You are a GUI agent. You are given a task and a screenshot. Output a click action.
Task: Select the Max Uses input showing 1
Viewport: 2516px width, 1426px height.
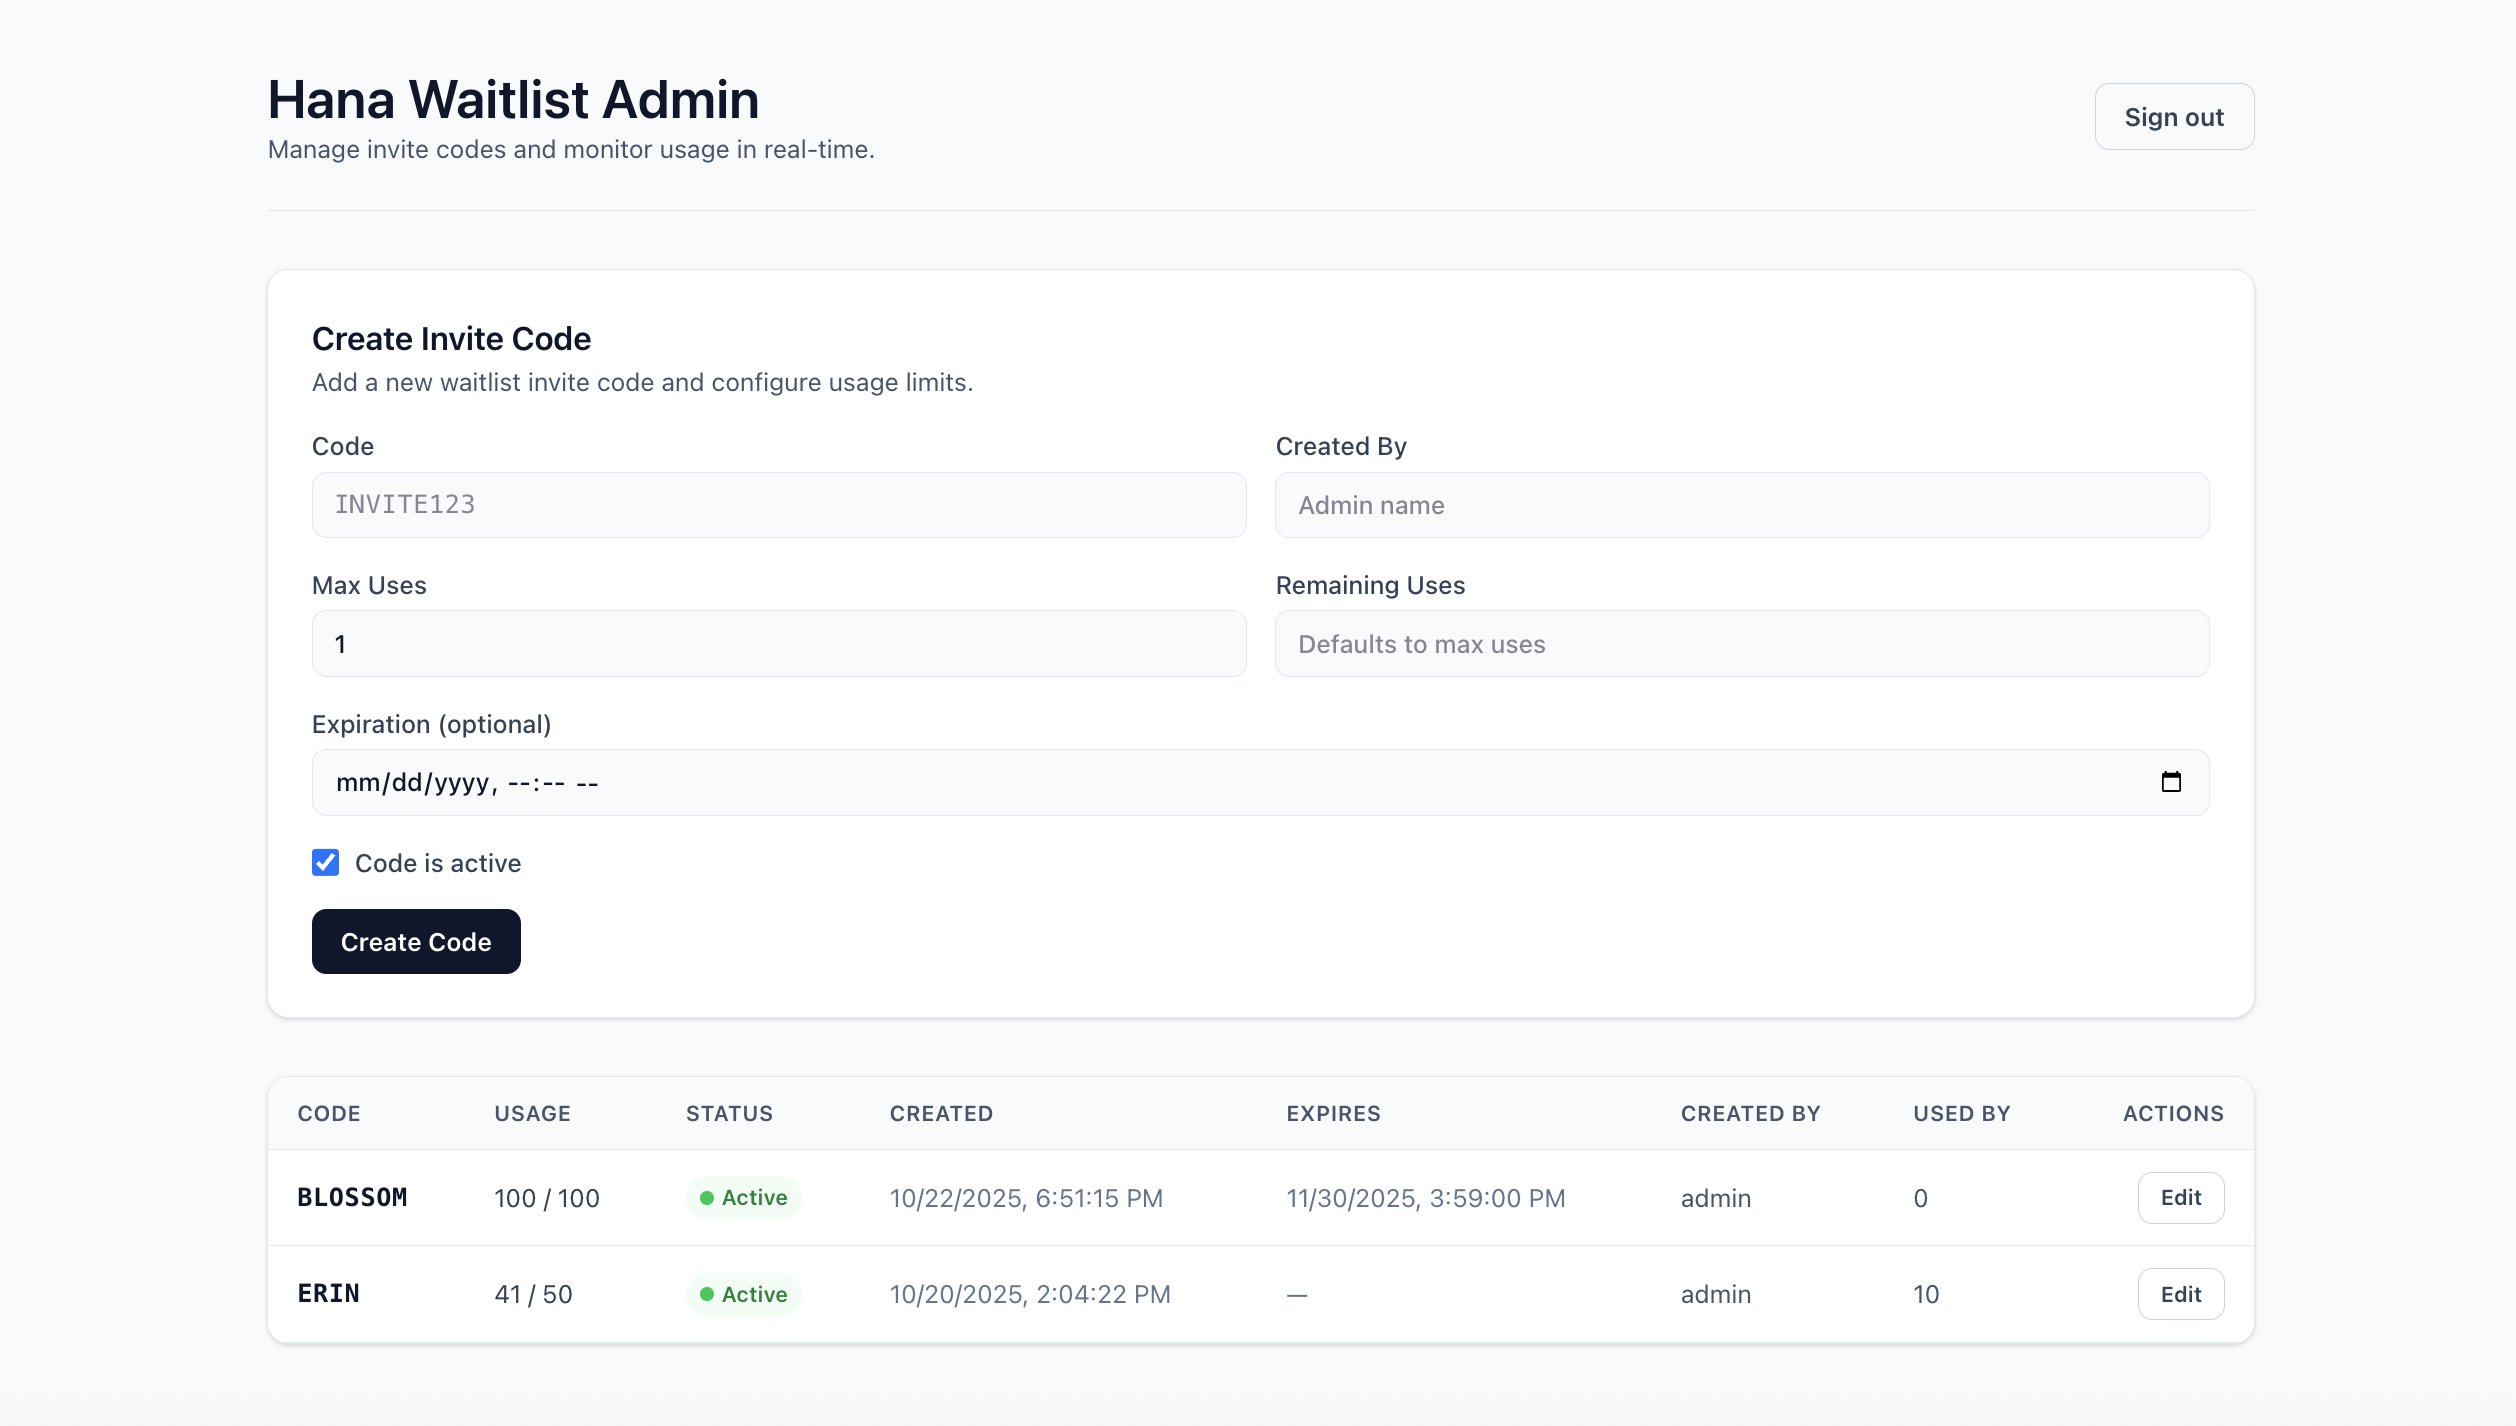(778, 643)
